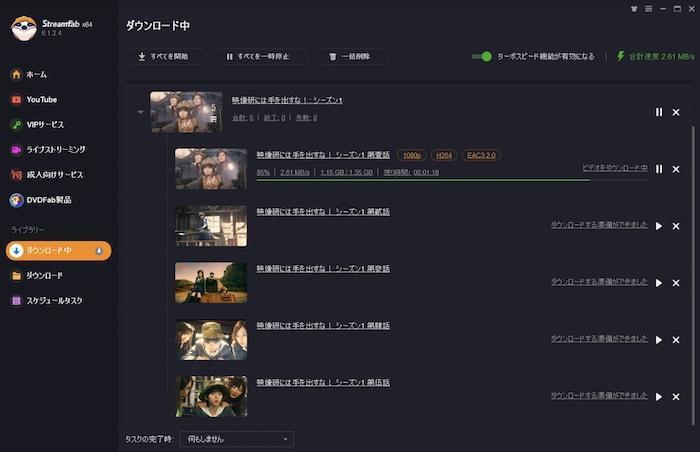The image size is (700, 452).
Task: Click the 第參話 episode thumbnail
Action: coord(211,283)
